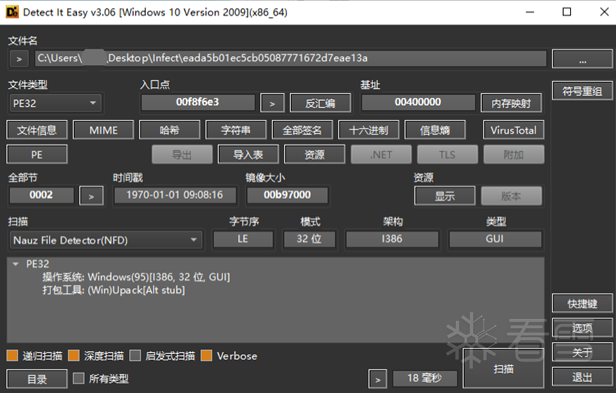Open 信息熵 entropy view
The height and width of the screenshot is (393, 616).
click(x=435, y=130)
